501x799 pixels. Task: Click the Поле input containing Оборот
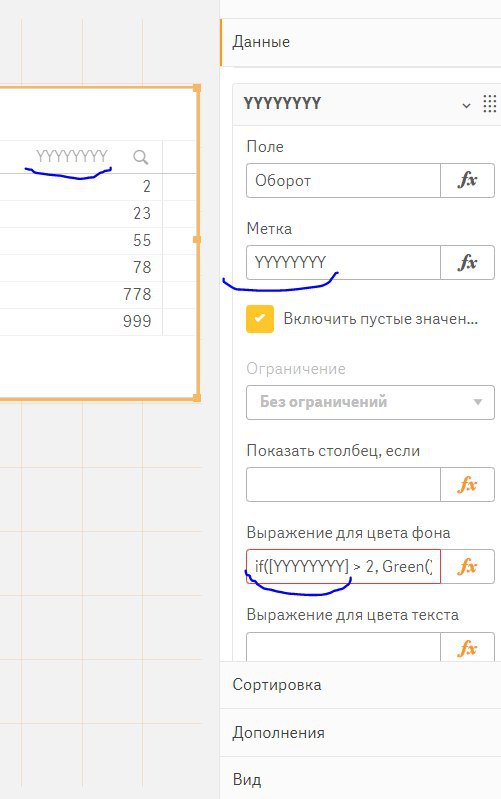343,180
